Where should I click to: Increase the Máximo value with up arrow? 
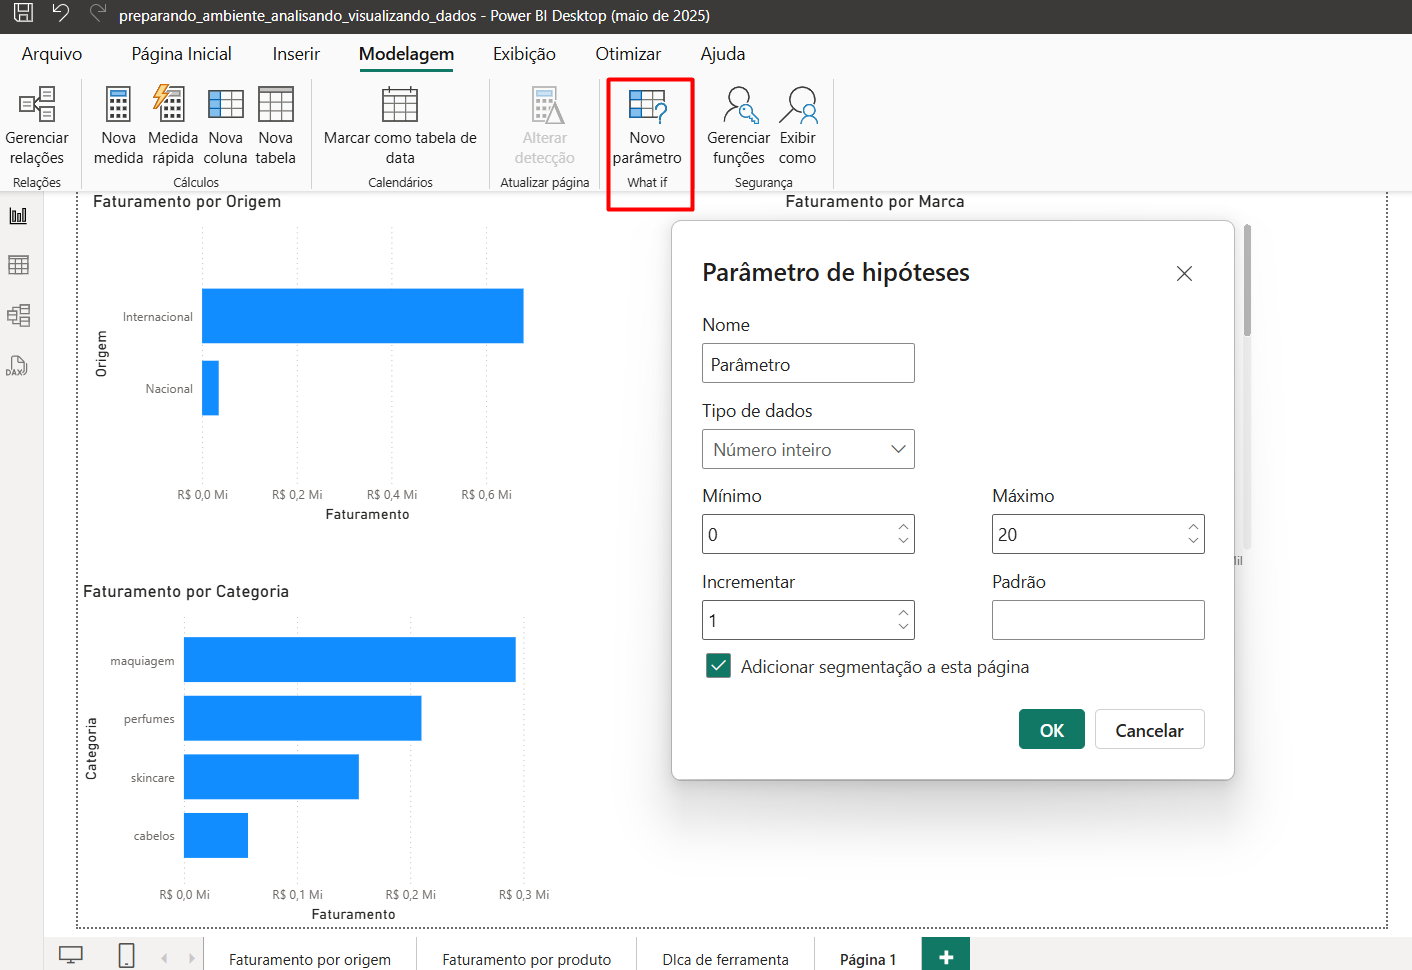1193,526
